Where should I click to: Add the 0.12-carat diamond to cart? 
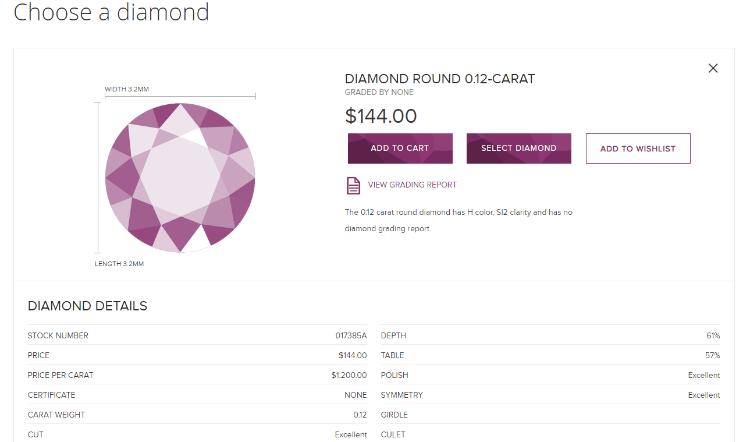click(400, 148)
